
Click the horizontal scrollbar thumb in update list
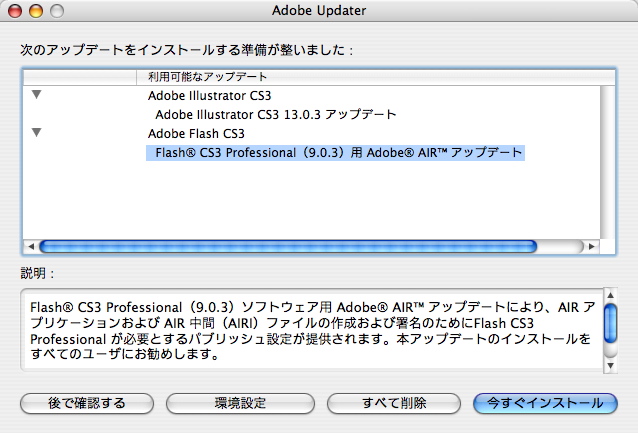click(x=288, y=246)
